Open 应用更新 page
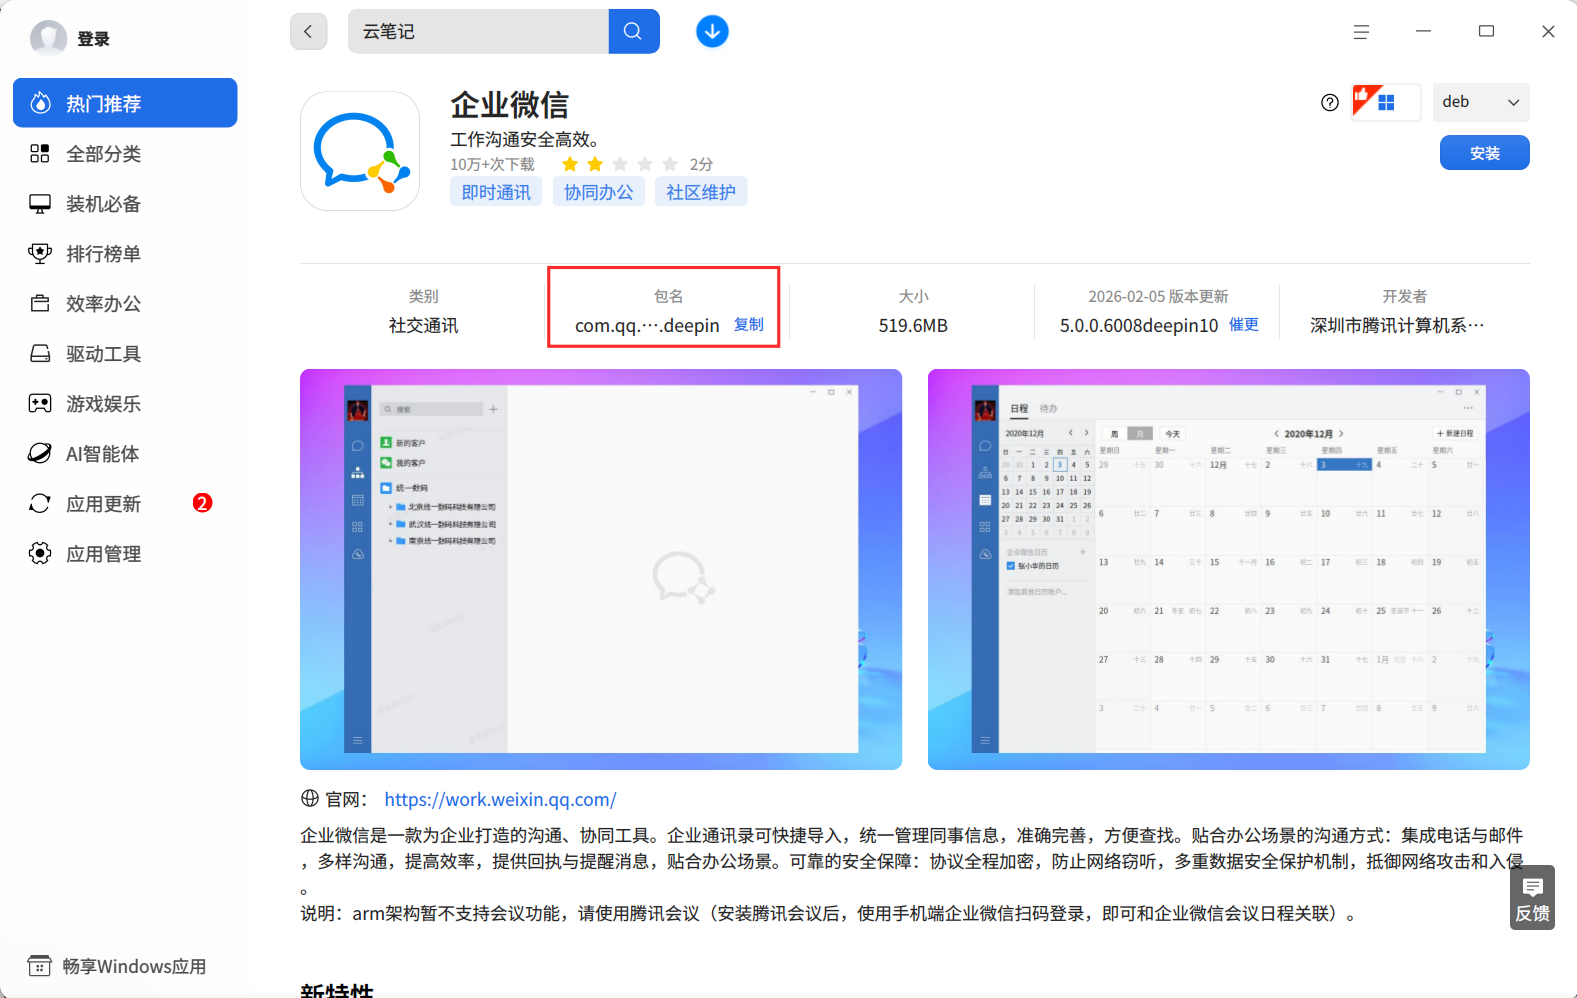 click(125, 503)
